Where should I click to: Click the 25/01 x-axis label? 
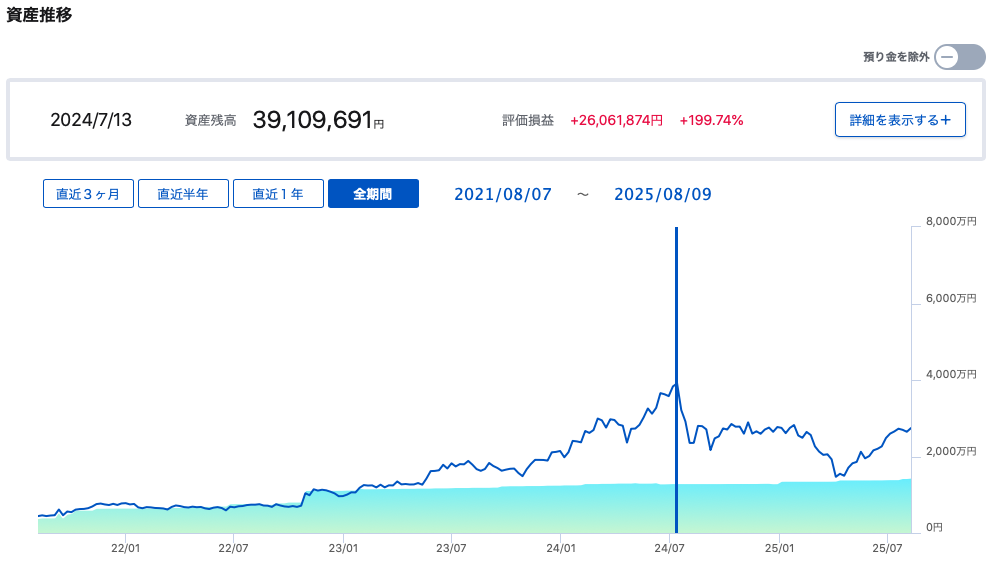(x=779, y=548)
